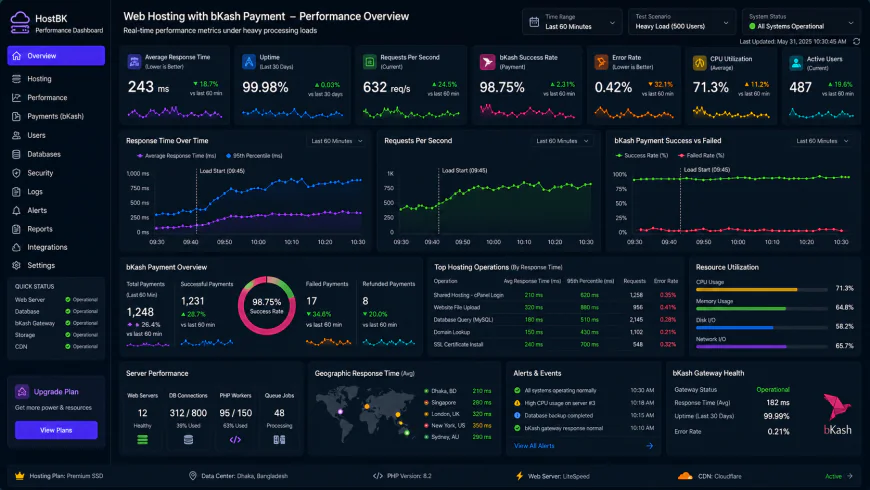Click the Database backup completed alert
Image resolution: width=870 pixels, height=490 pixels.
click(x=584, y=416)
